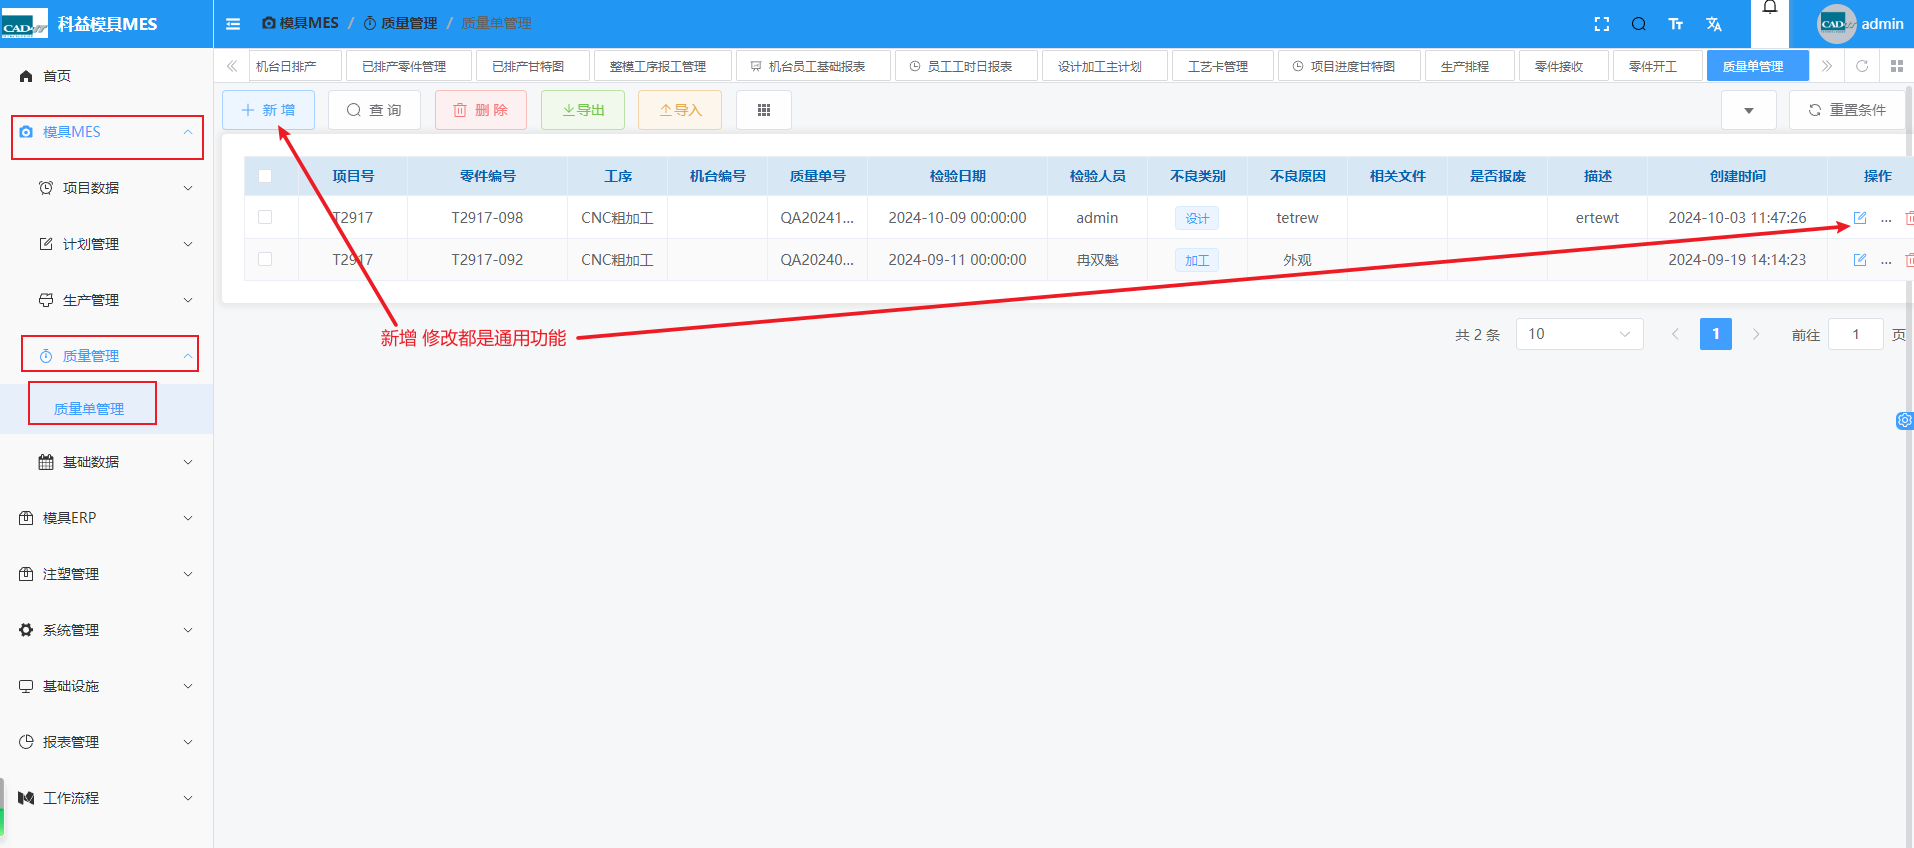The height and width of the screenshot is (848, 1914).
Task: Open more actions for T2917-098 row
Action: [x=1886, y=219]
